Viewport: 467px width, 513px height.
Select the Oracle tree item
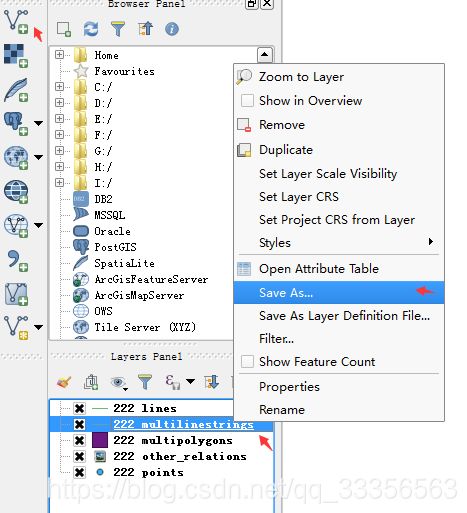pyautogui.click(x=112, y=231)
